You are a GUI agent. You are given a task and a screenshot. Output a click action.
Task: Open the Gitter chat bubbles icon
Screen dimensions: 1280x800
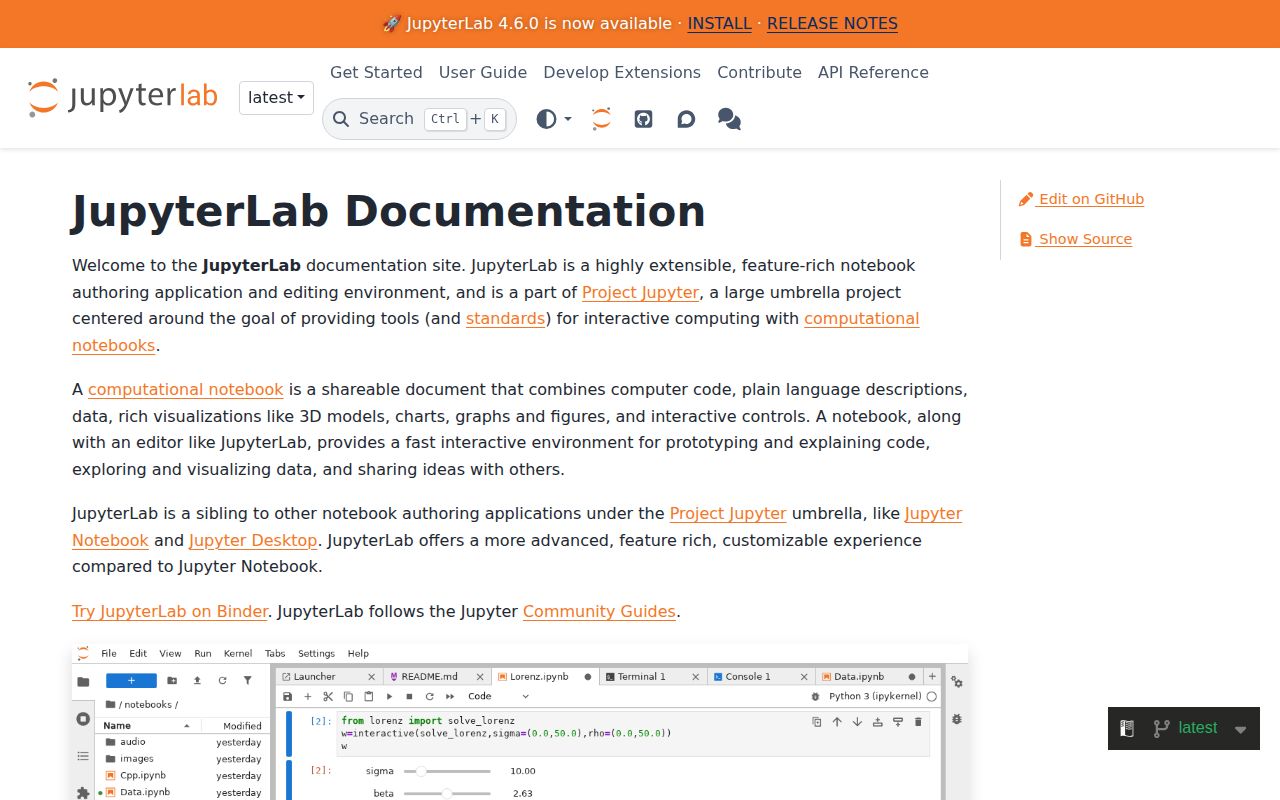(x=730, y=119)
